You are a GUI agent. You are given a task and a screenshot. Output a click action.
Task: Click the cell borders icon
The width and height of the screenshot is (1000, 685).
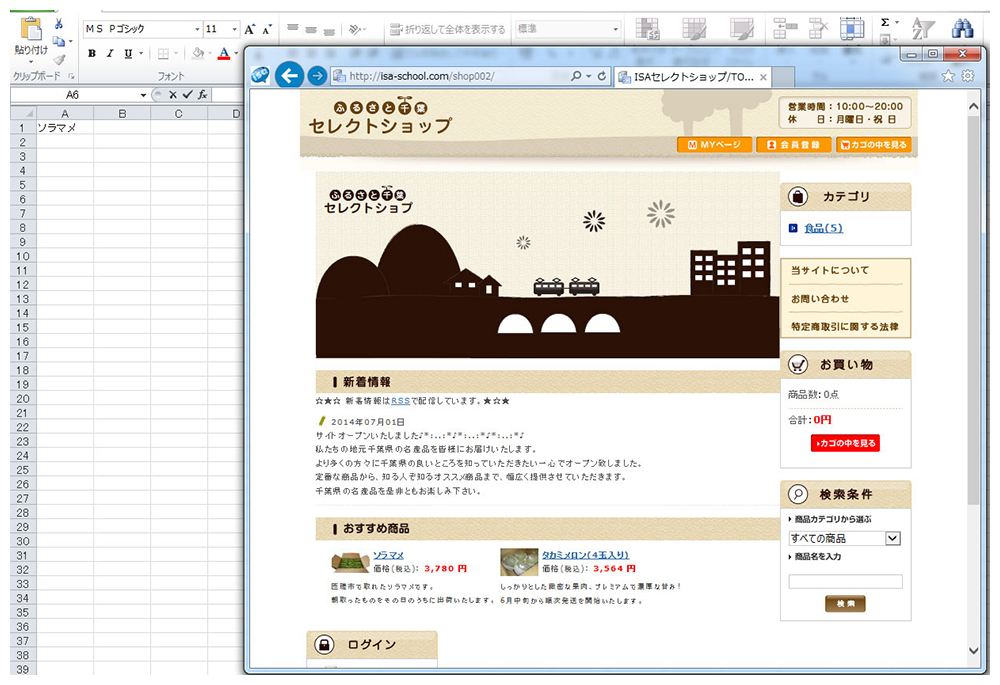pos(163,54)
